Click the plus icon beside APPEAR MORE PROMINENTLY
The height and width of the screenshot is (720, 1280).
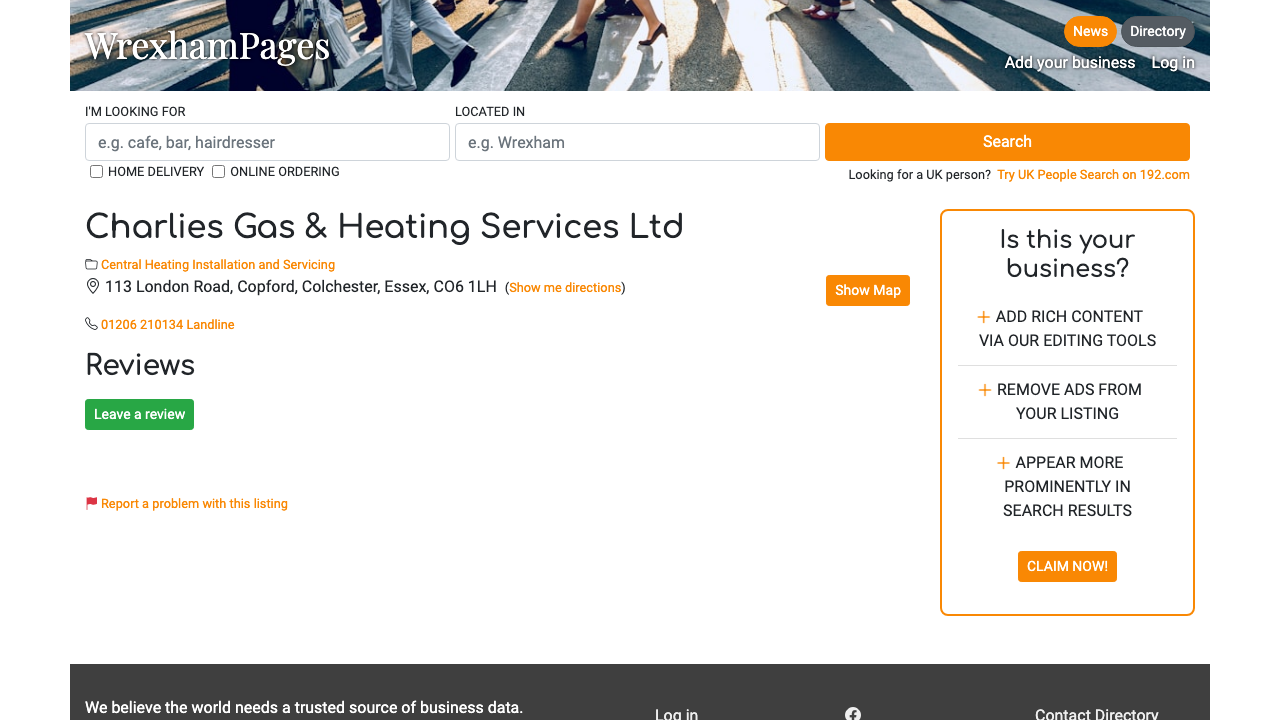pyautogui.click(x=1002, y=462)
